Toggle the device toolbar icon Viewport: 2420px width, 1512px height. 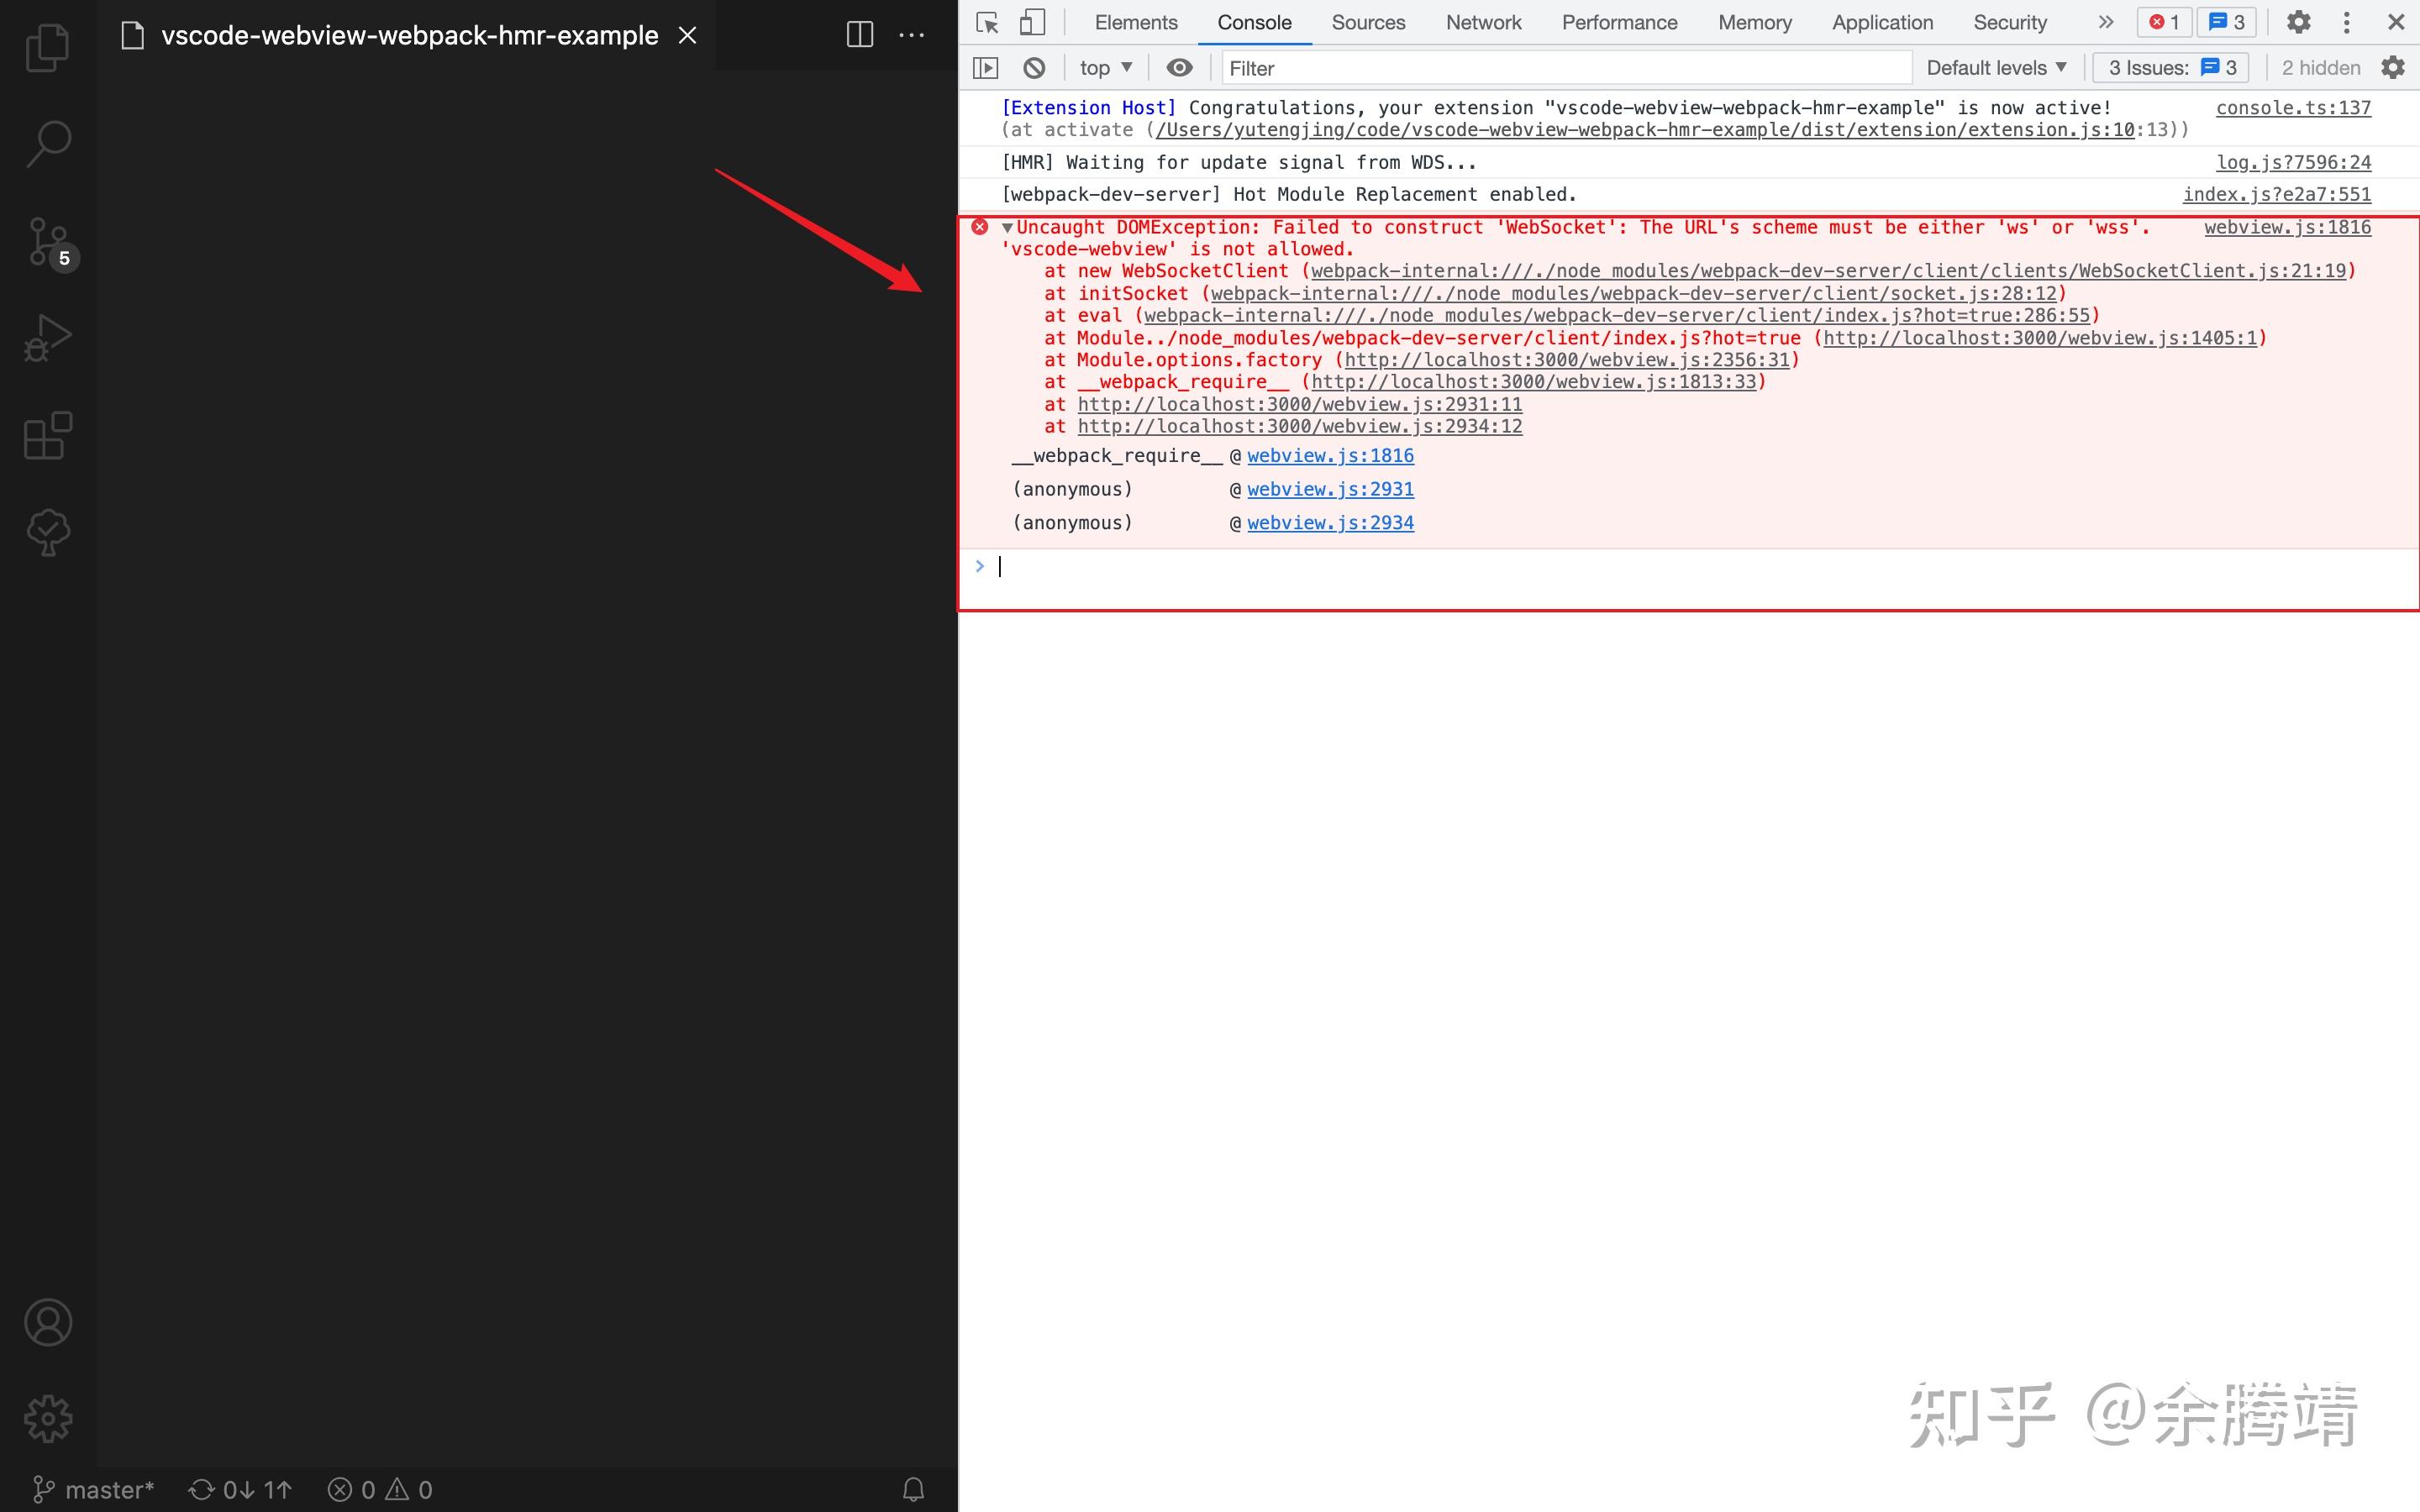coord(1032,22)
